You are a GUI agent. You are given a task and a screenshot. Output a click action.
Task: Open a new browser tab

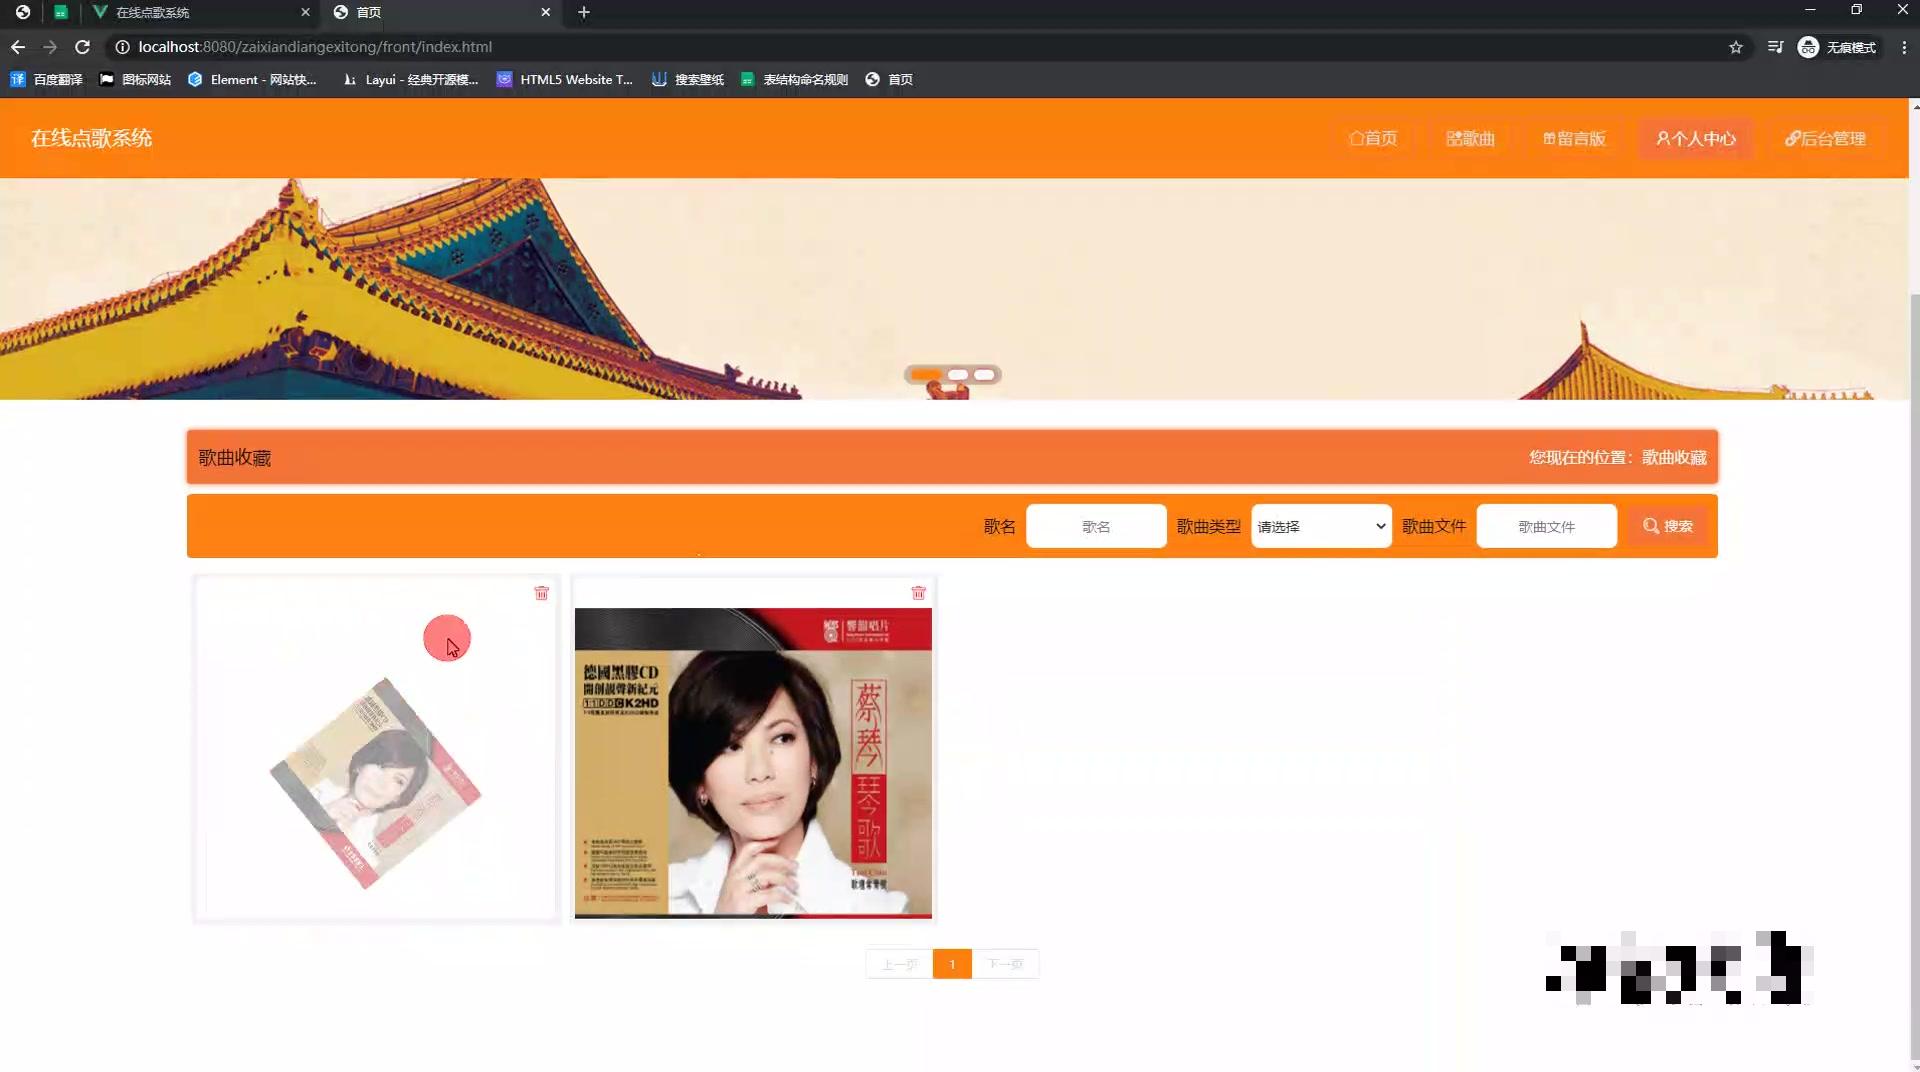(584, 12)
